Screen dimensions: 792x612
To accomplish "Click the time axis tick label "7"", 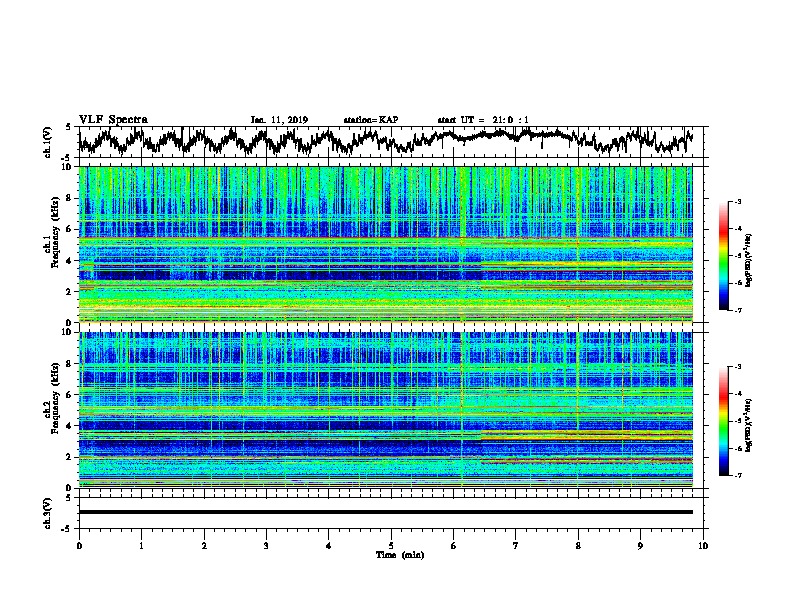I will tap(516, 545).
